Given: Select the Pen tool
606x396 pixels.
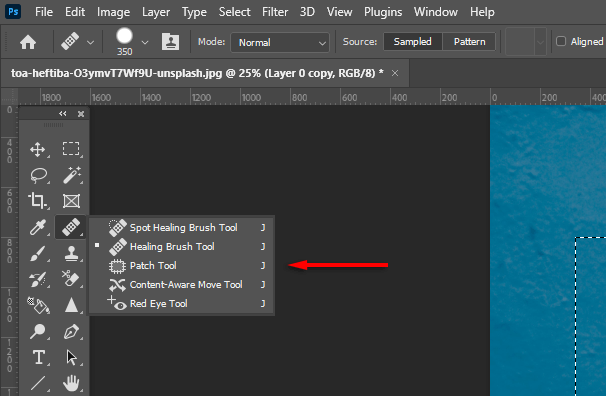Looking at the screenshot, I should pos(71,331).
